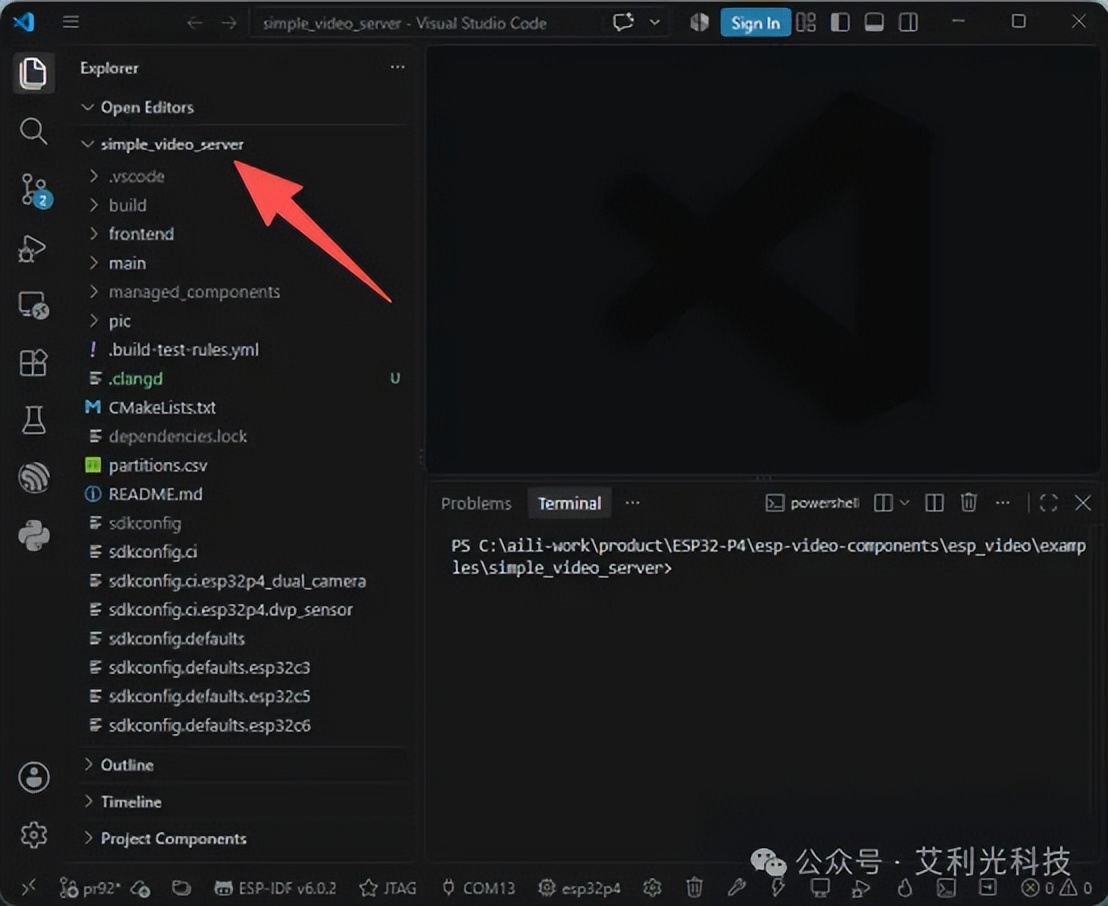Open the Testing flask view

tap(33, 420)
